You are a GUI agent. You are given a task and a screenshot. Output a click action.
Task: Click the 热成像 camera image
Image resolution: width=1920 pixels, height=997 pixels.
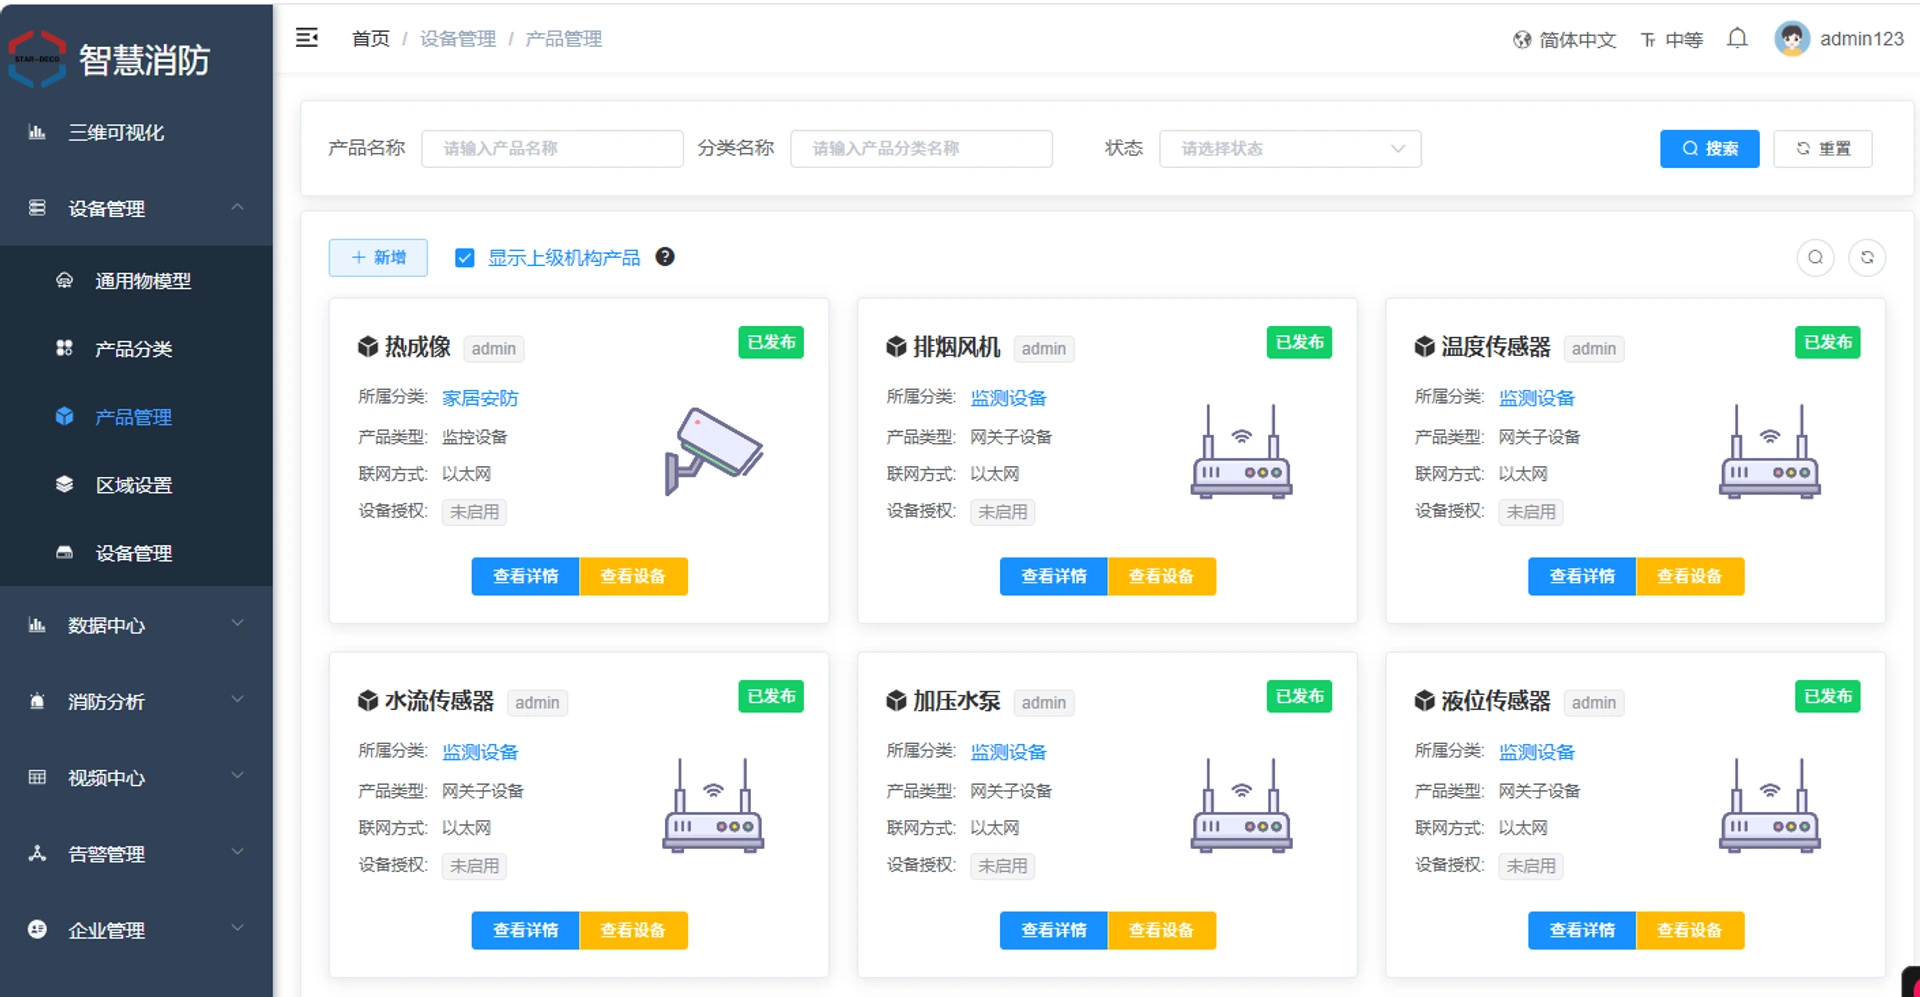(714, 450)
